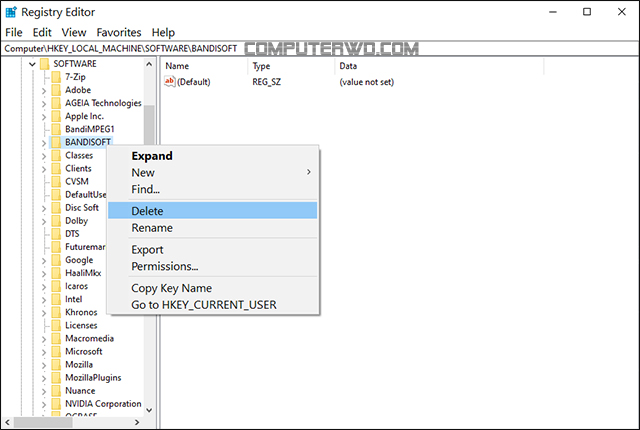Screen dimensions: 640x430
Task: Expand the AGEIA Technologies key chevron
Action: 44,104
